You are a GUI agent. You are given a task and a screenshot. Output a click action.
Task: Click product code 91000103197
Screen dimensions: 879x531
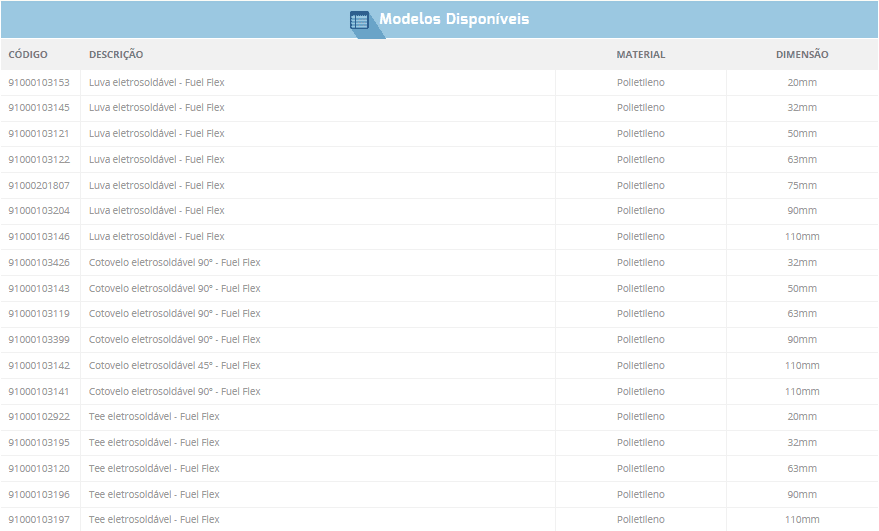[39, 520]
